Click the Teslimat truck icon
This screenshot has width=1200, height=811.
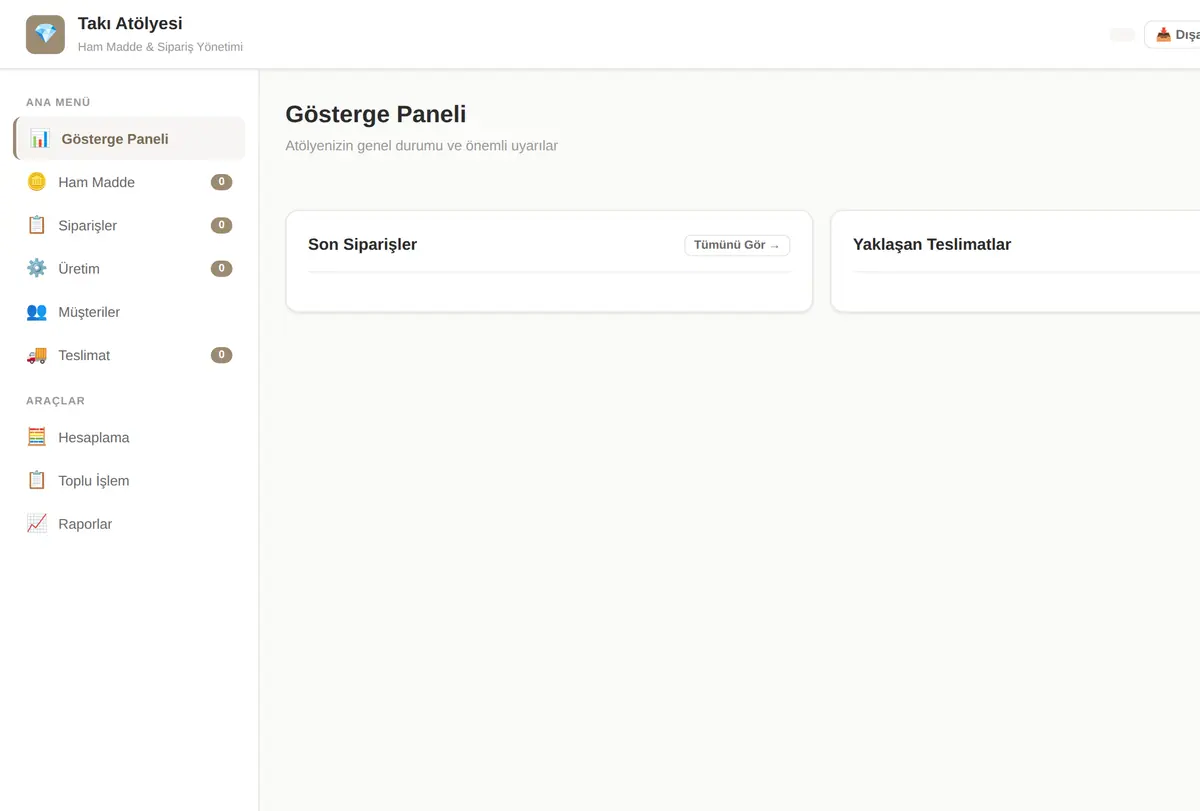tap(37, 355)
